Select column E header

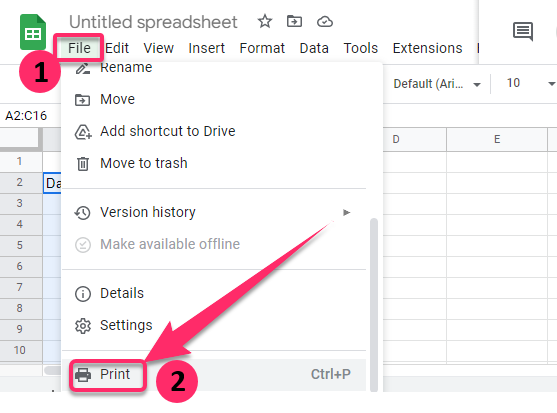497,139
